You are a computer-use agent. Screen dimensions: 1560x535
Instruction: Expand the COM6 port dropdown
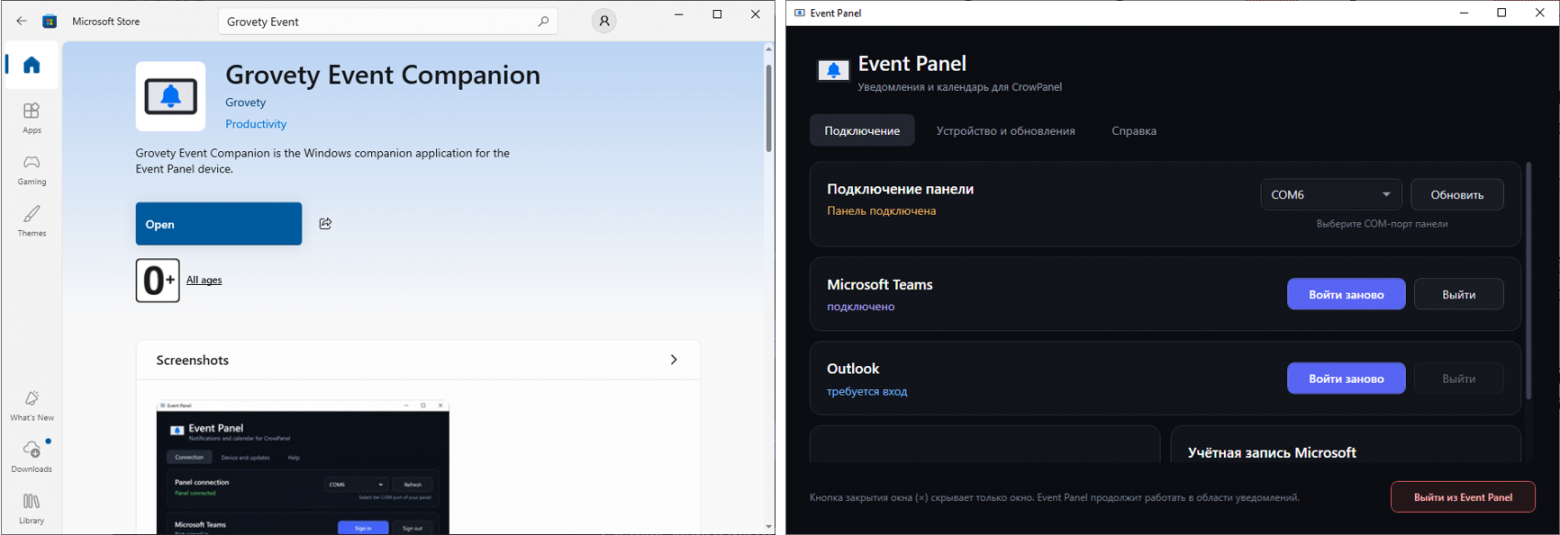point(1331,195)
